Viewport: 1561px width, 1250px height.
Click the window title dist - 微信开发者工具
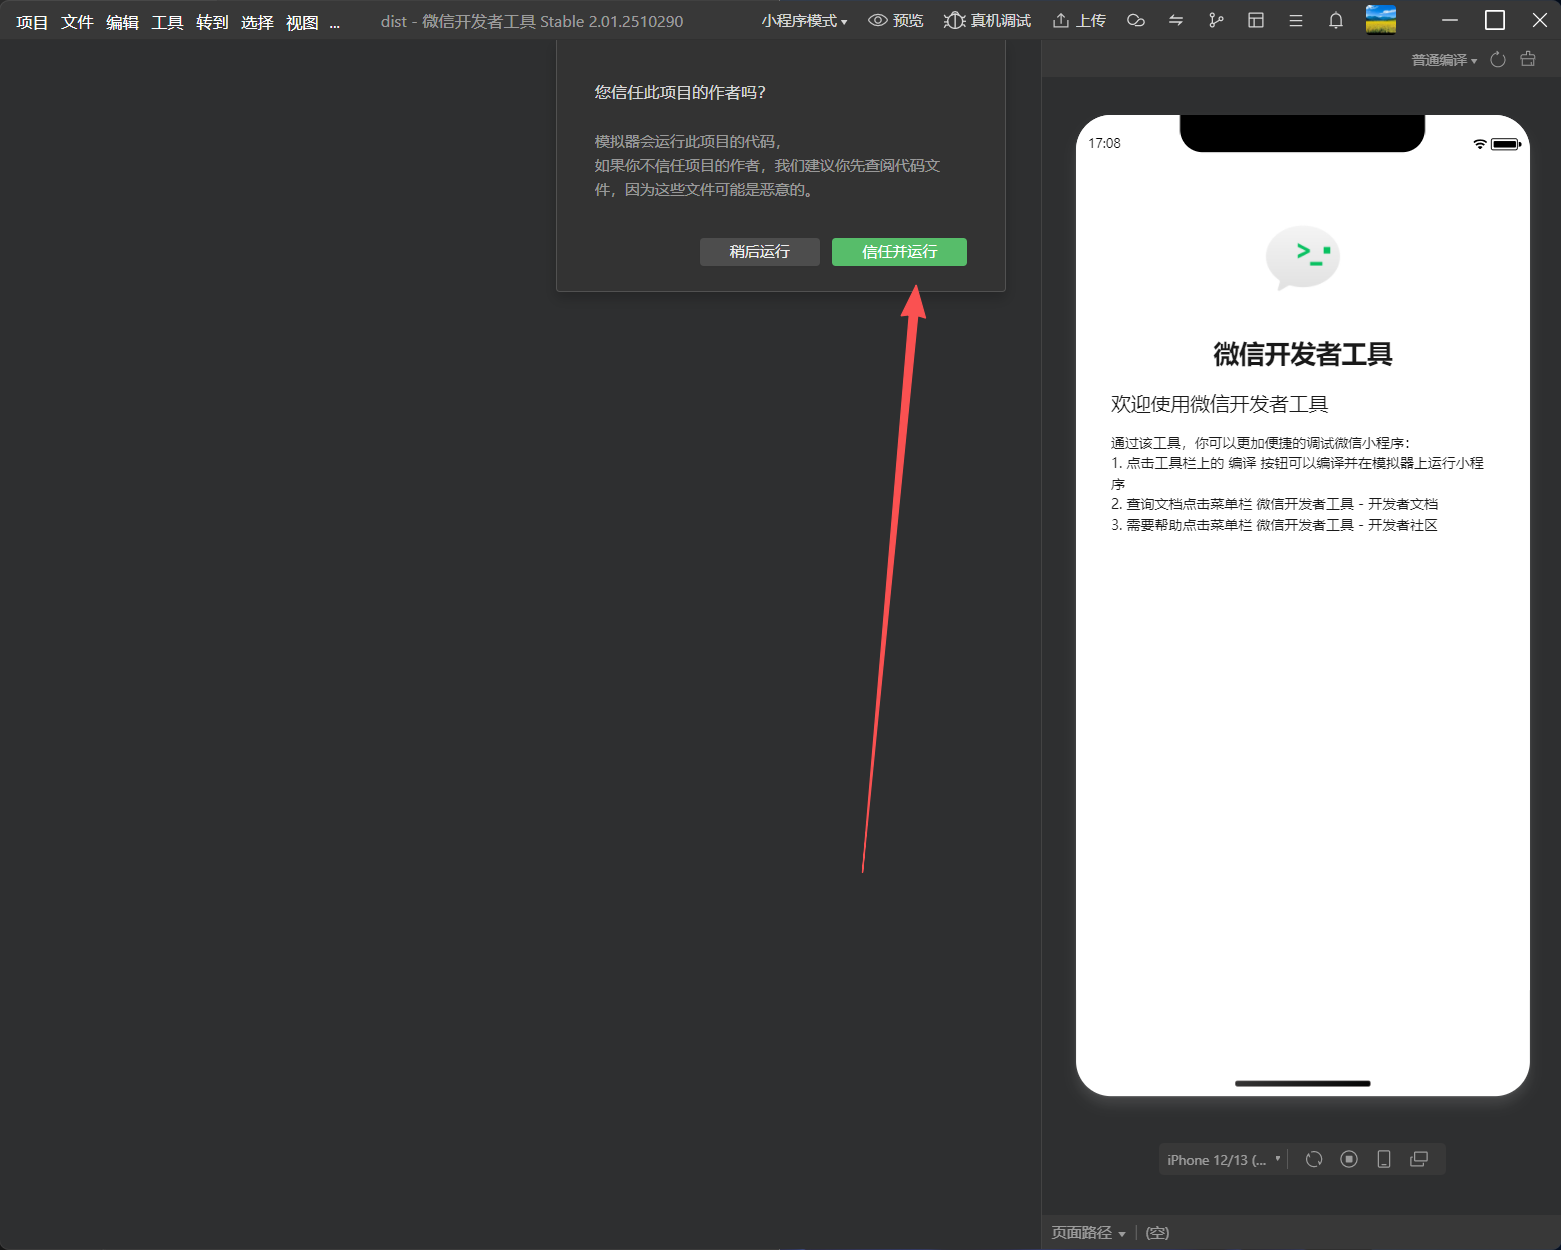(x=532, y=21)
